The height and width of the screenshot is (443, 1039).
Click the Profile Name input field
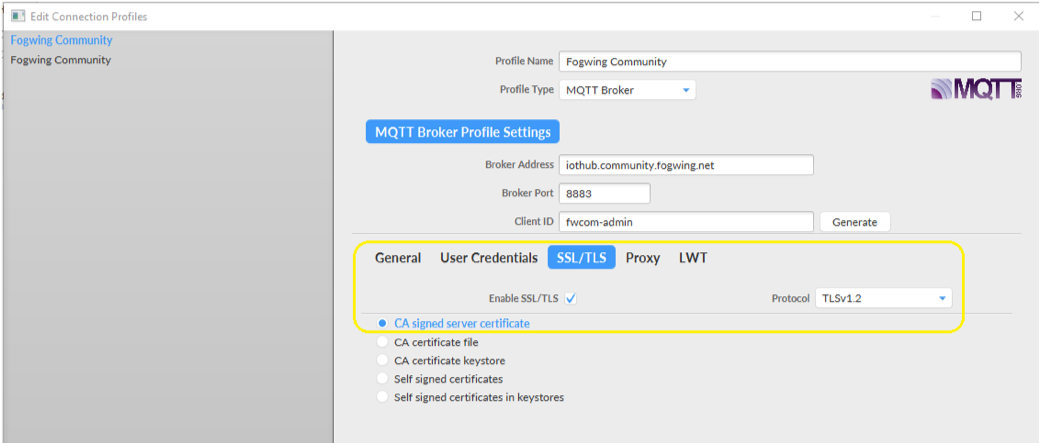pos(790,62)
